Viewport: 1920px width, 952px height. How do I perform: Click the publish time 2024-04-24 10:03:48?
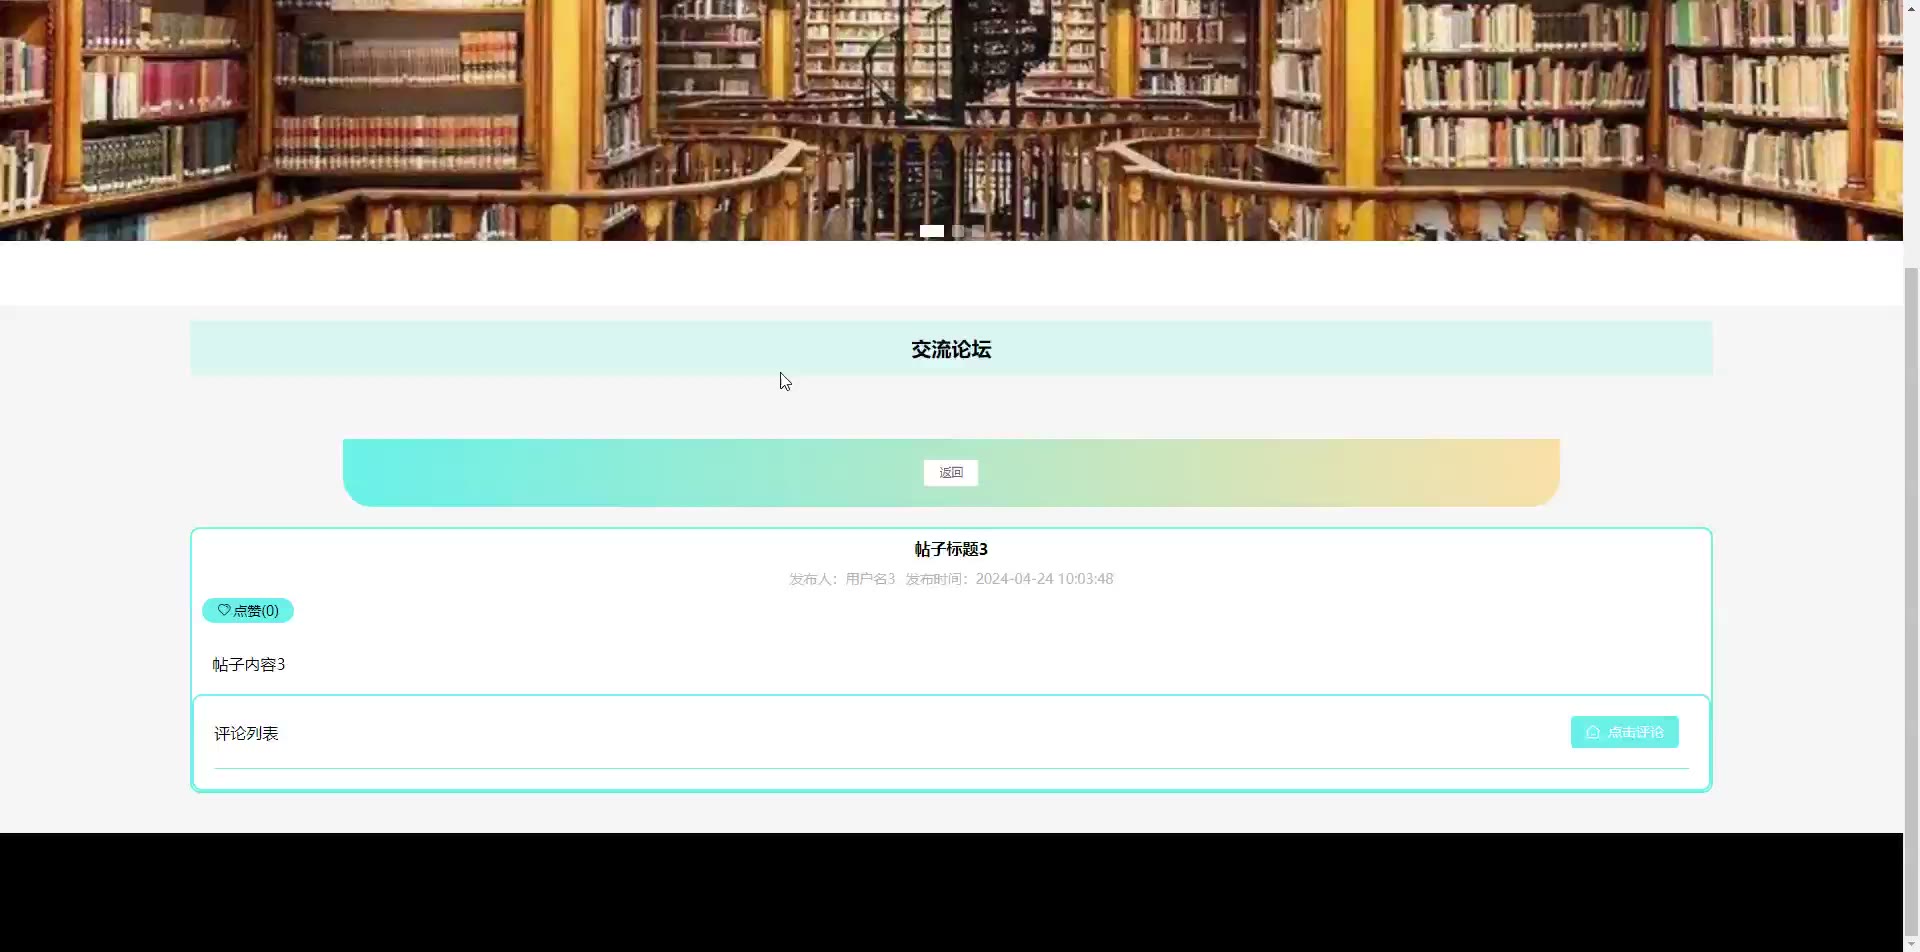point(1044,579)
